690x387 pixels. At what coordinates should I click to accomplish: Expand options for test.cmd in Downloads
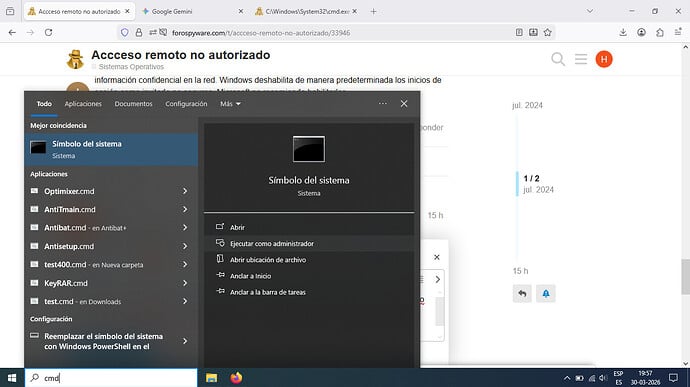(x=185, y=302)
